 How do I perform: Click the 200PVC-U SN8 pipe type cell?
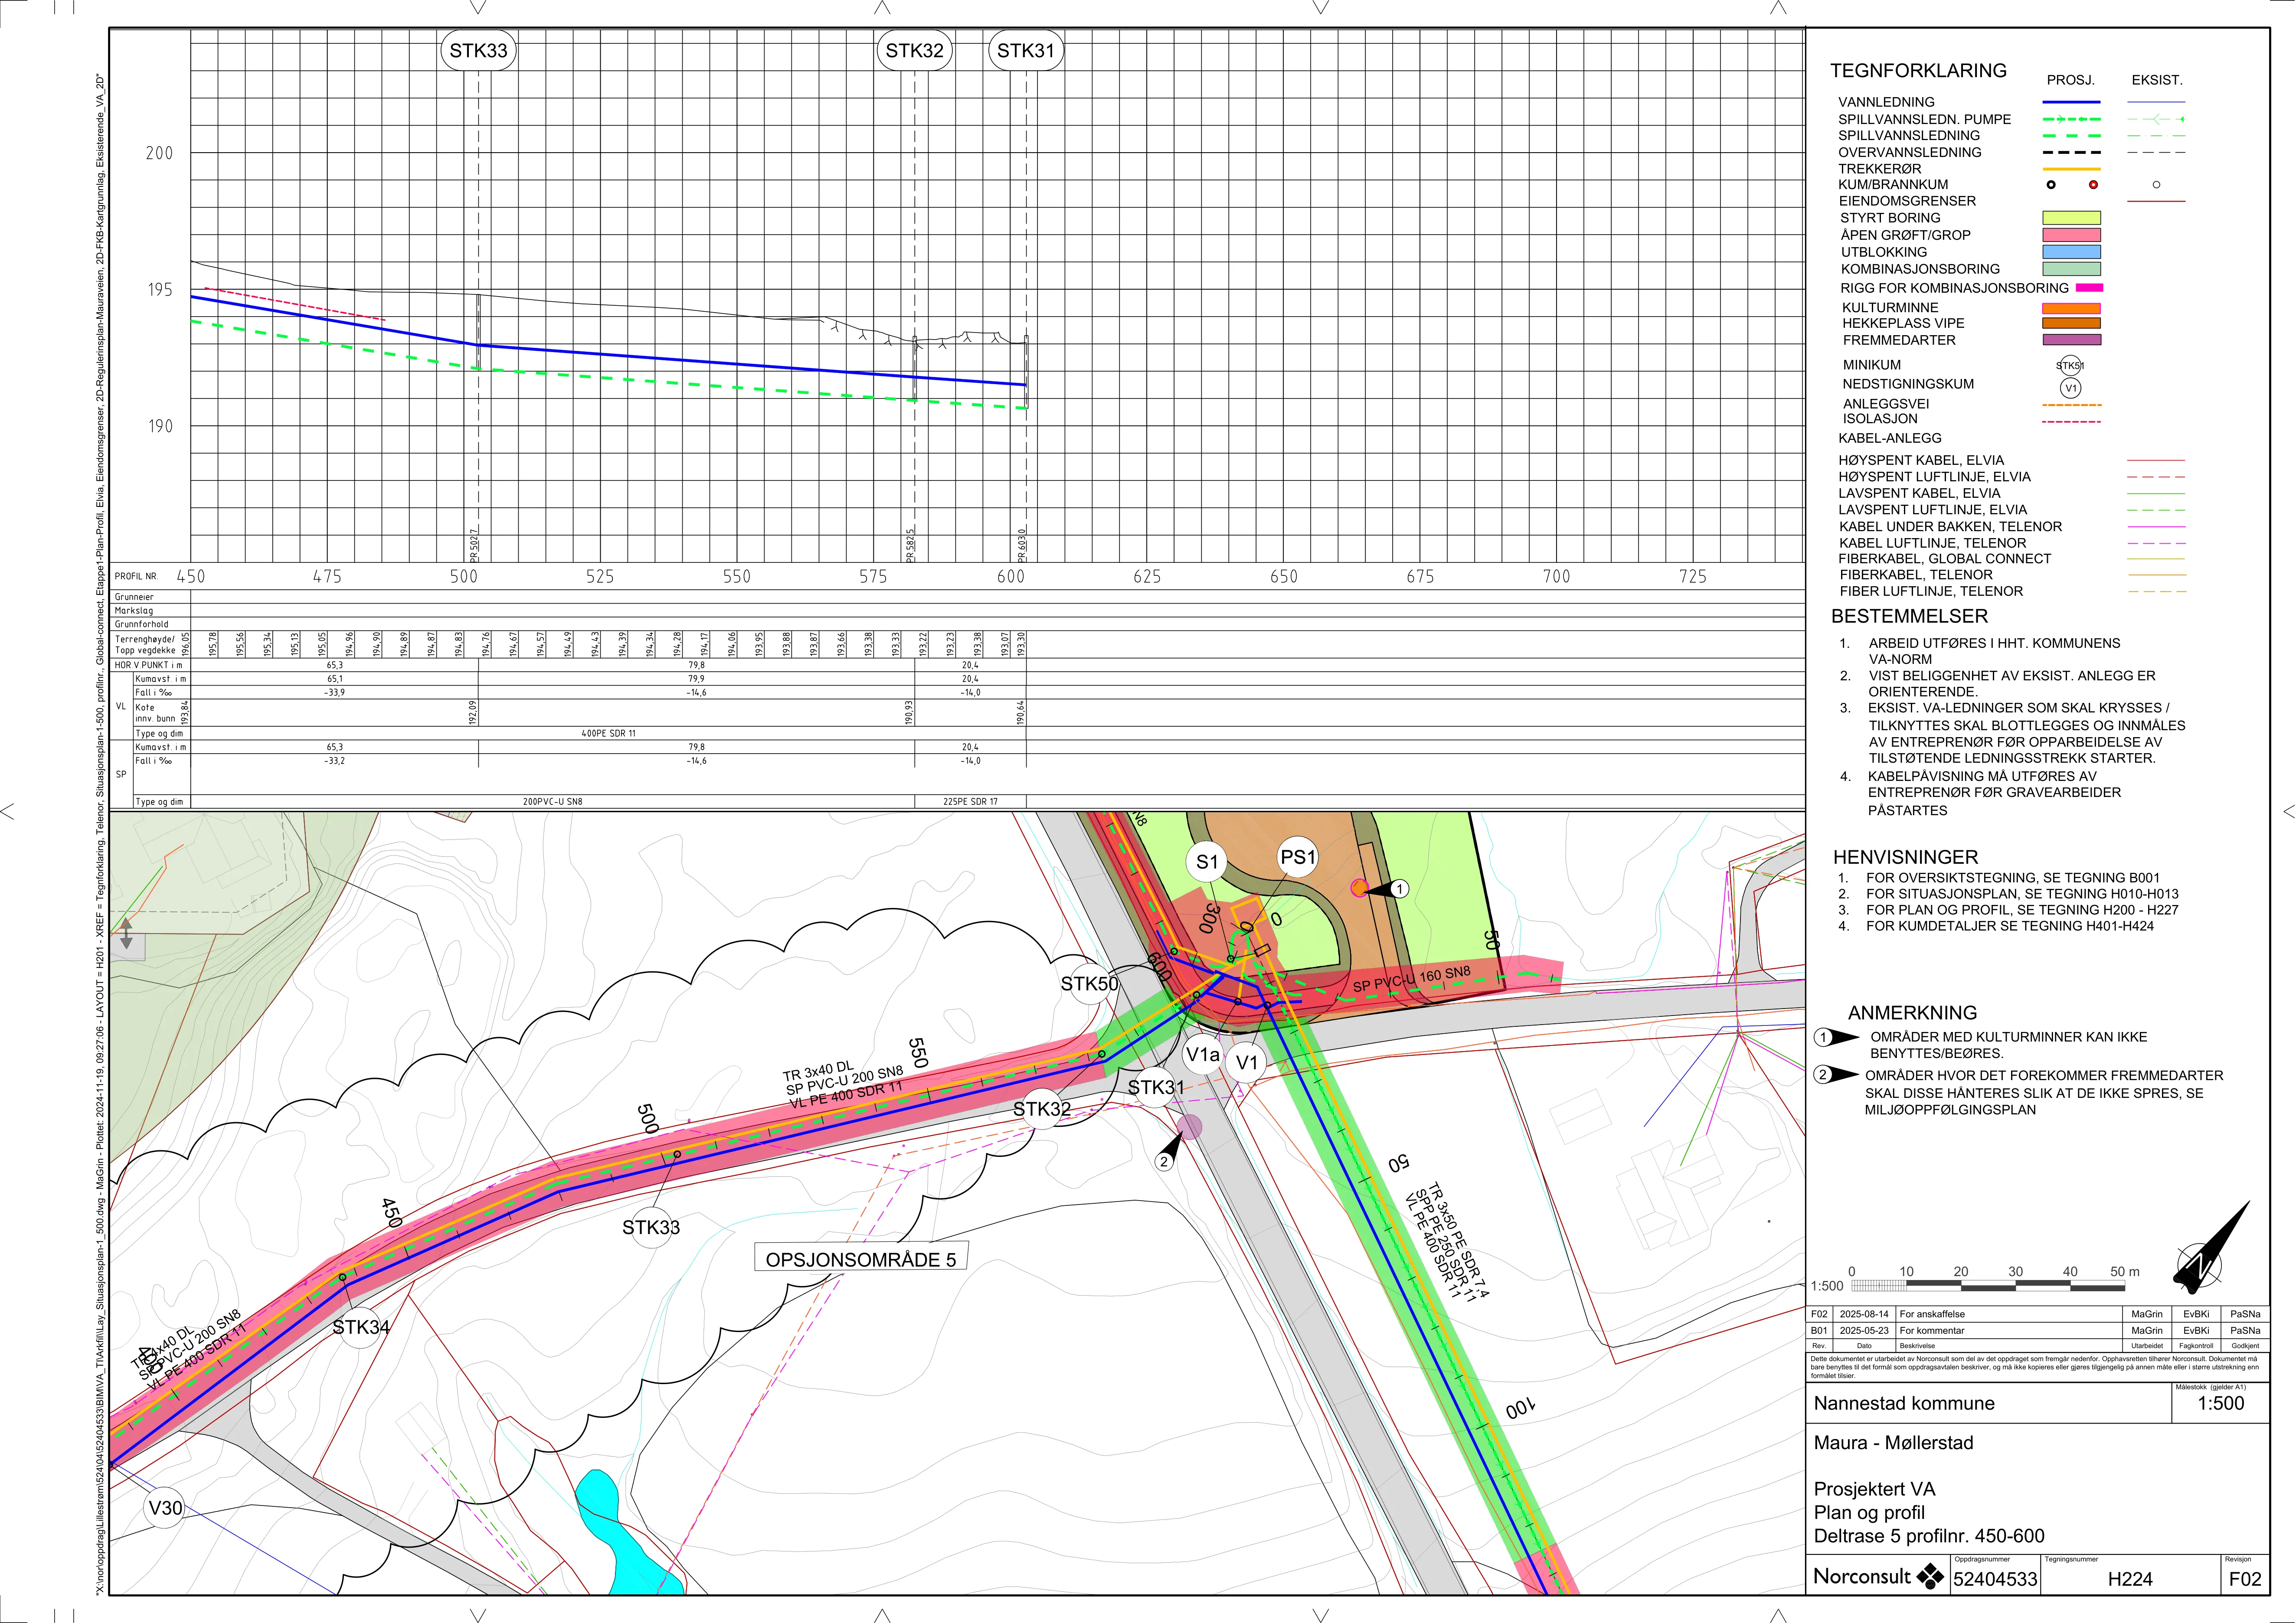(552, 802)
